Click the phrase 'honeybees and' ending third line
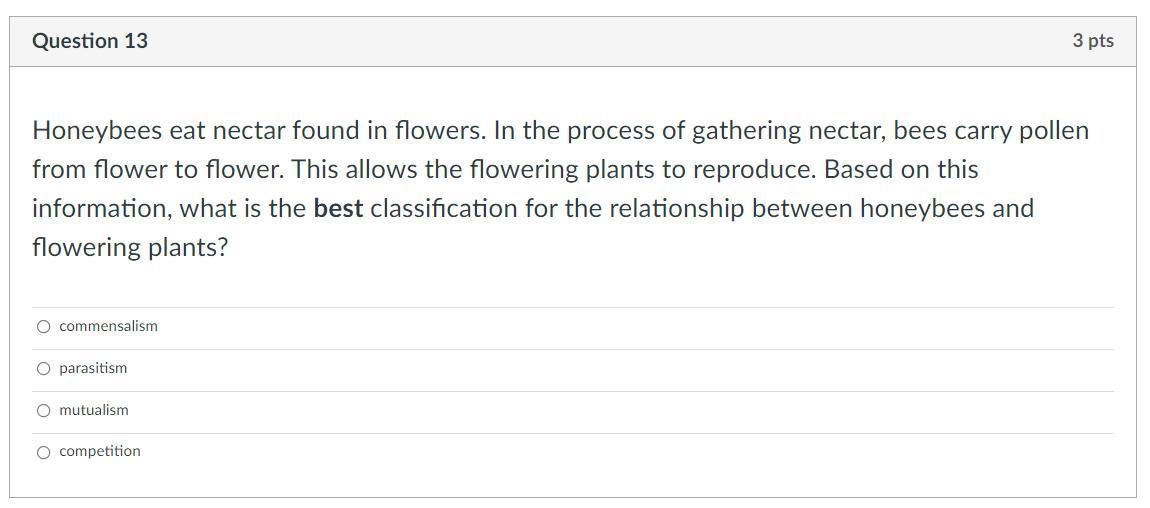 pyautogui.click(x=947, y=210)
